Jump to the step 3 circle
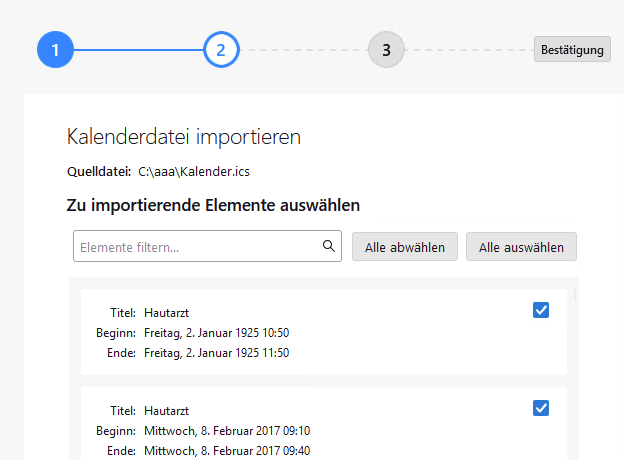This screenshot has height=460, width=624. pyautogui.click(x=386, y=49)
